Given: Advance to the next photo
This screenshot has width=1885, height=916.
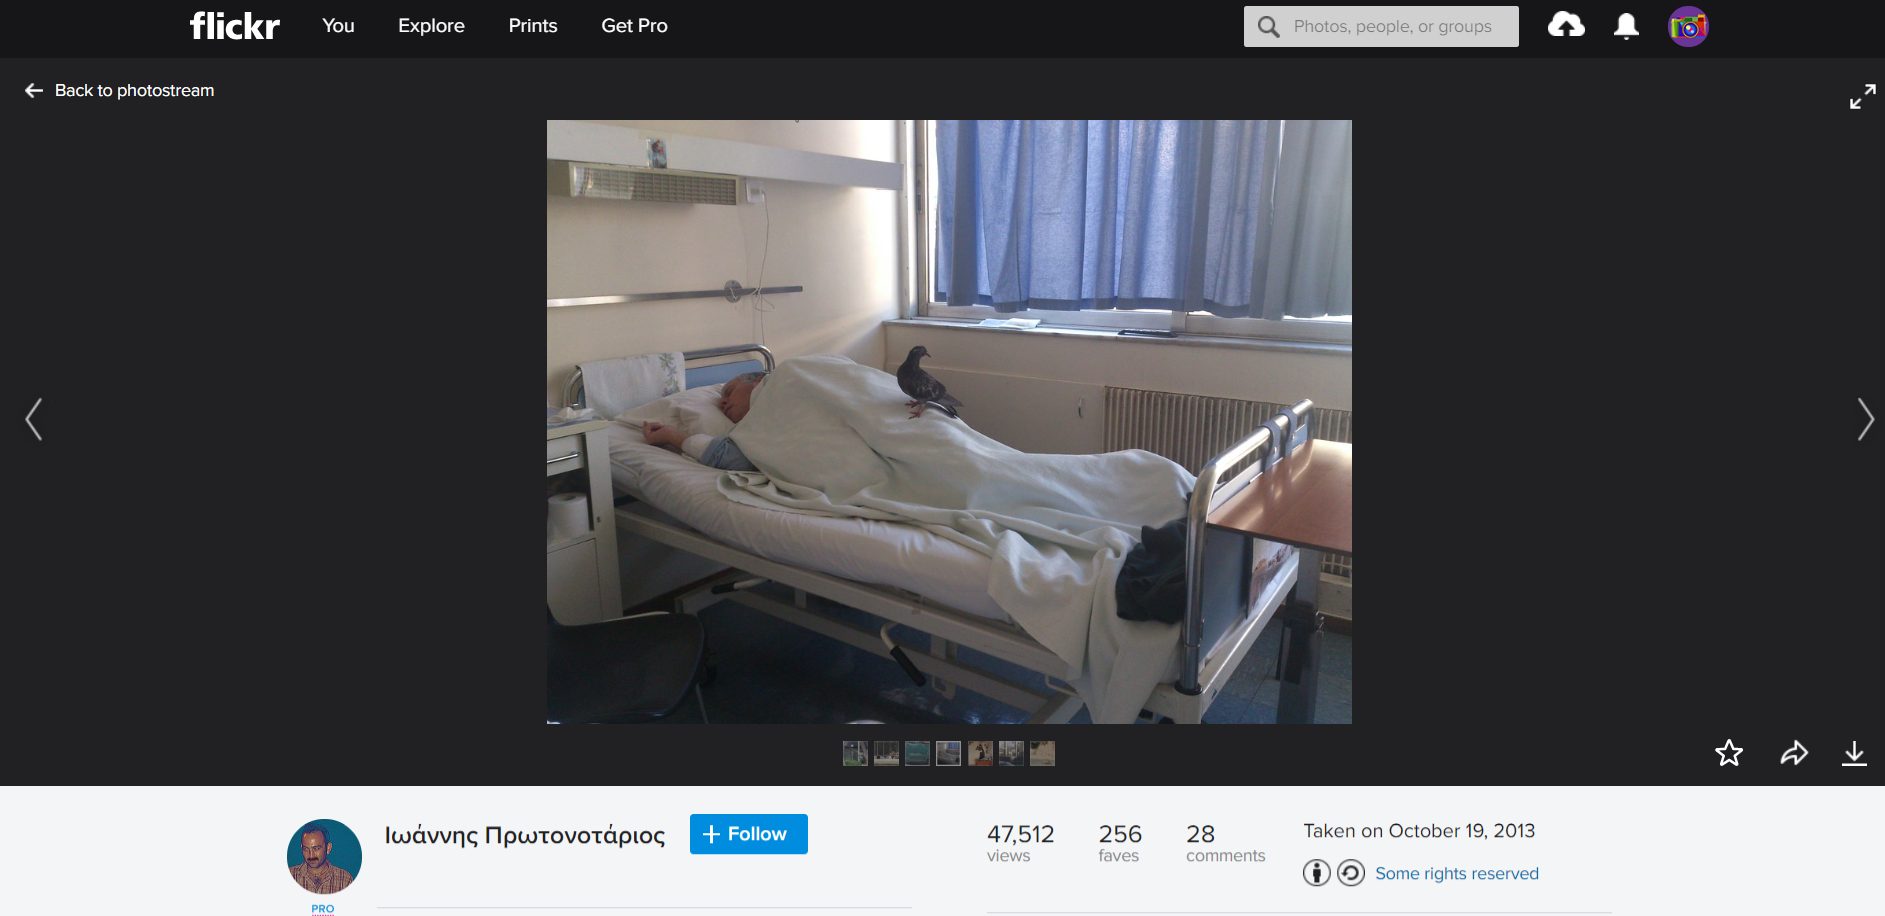Looking at the screenshot, I should [x=1865, y=419].
